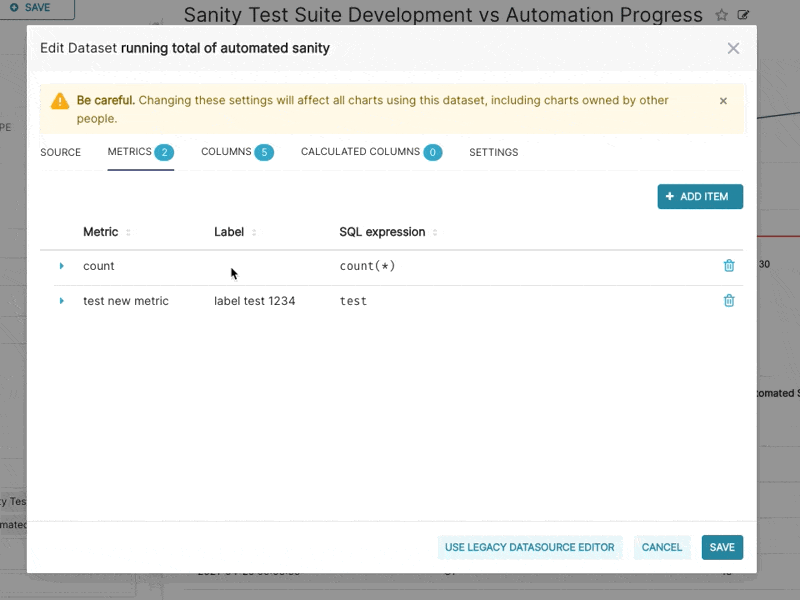Open the Settings tab
The height and width of the screenshot is (600, 800).
[493, 152]
